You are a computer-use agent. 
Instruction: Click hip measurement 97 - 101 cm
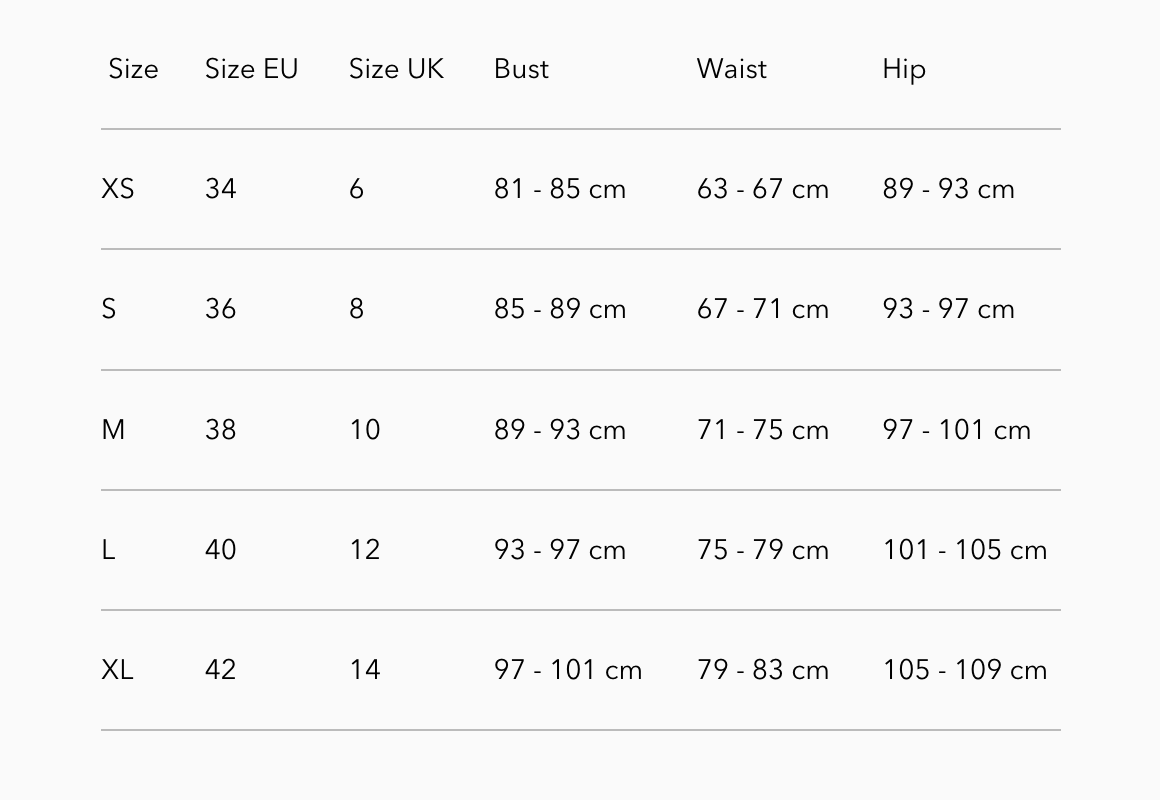955,430
